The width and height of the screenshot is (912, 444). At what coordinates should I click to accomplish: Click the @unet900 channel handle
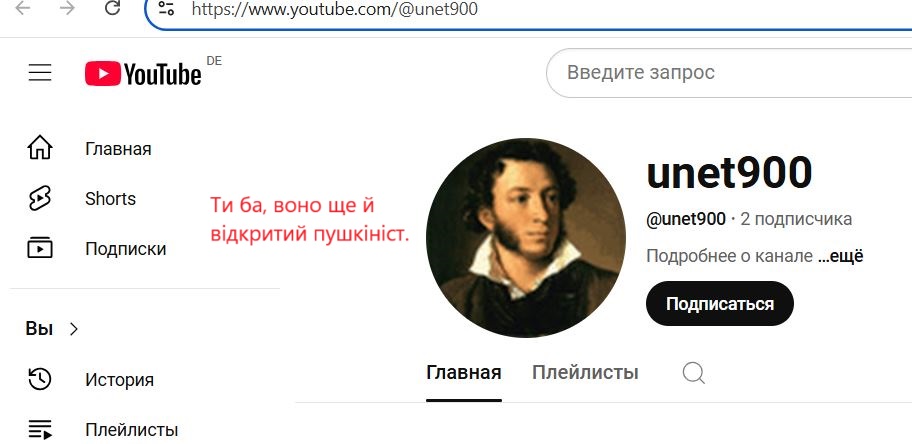tap(686, 219)
